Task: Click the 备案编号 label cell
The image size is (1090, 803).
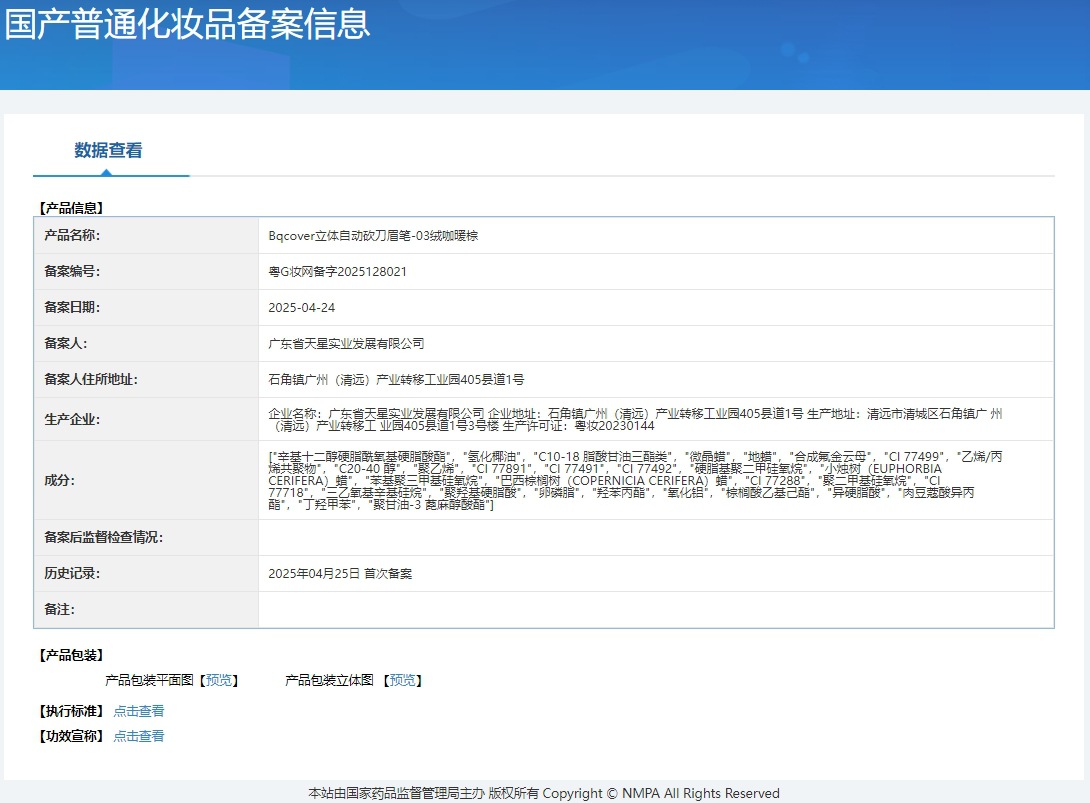Action: [x=146, y=272]
